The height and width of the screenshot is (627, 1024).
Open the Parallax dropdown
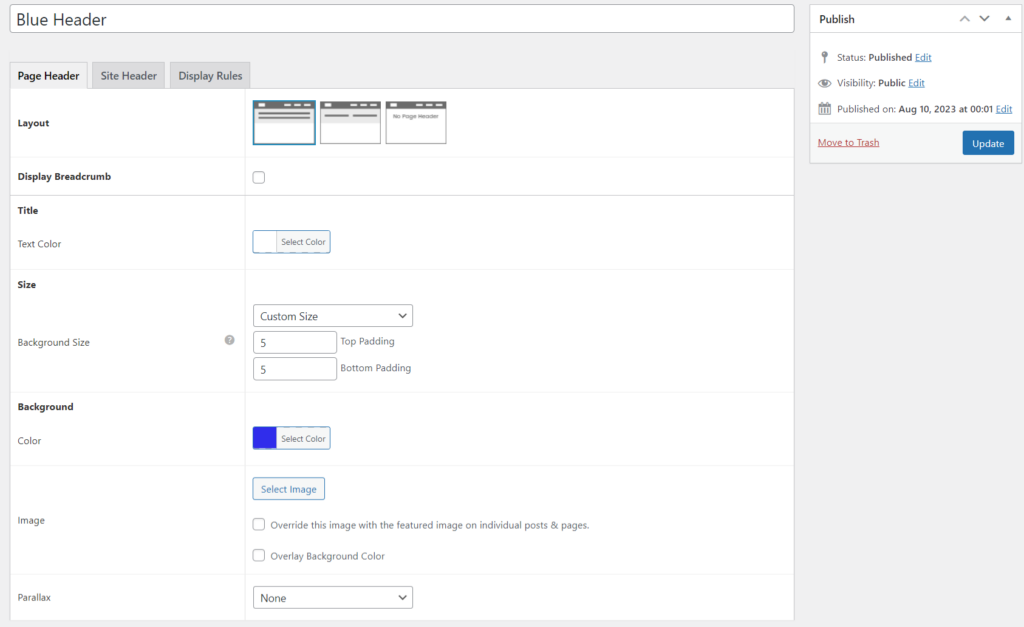click(332, 597)
